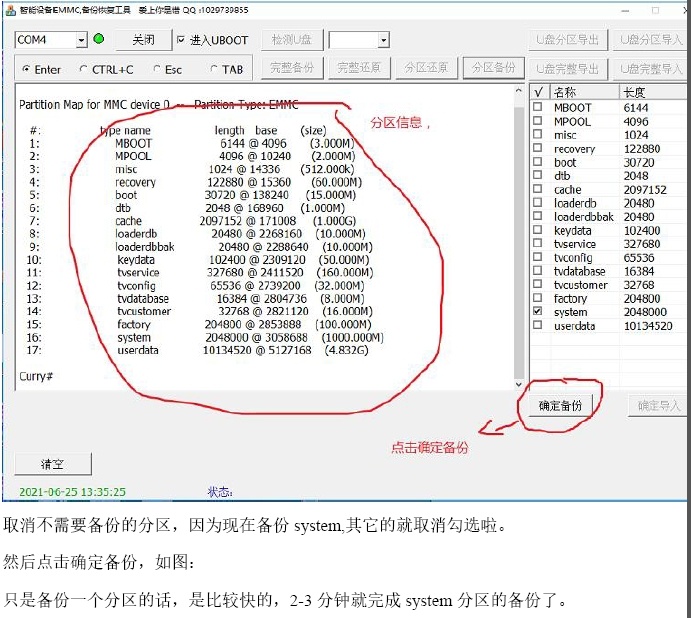The height and width of the screenshot is (618, 691).
Task: Toggle the 进入UBOOT checkbox
Action: click(181, 40)
